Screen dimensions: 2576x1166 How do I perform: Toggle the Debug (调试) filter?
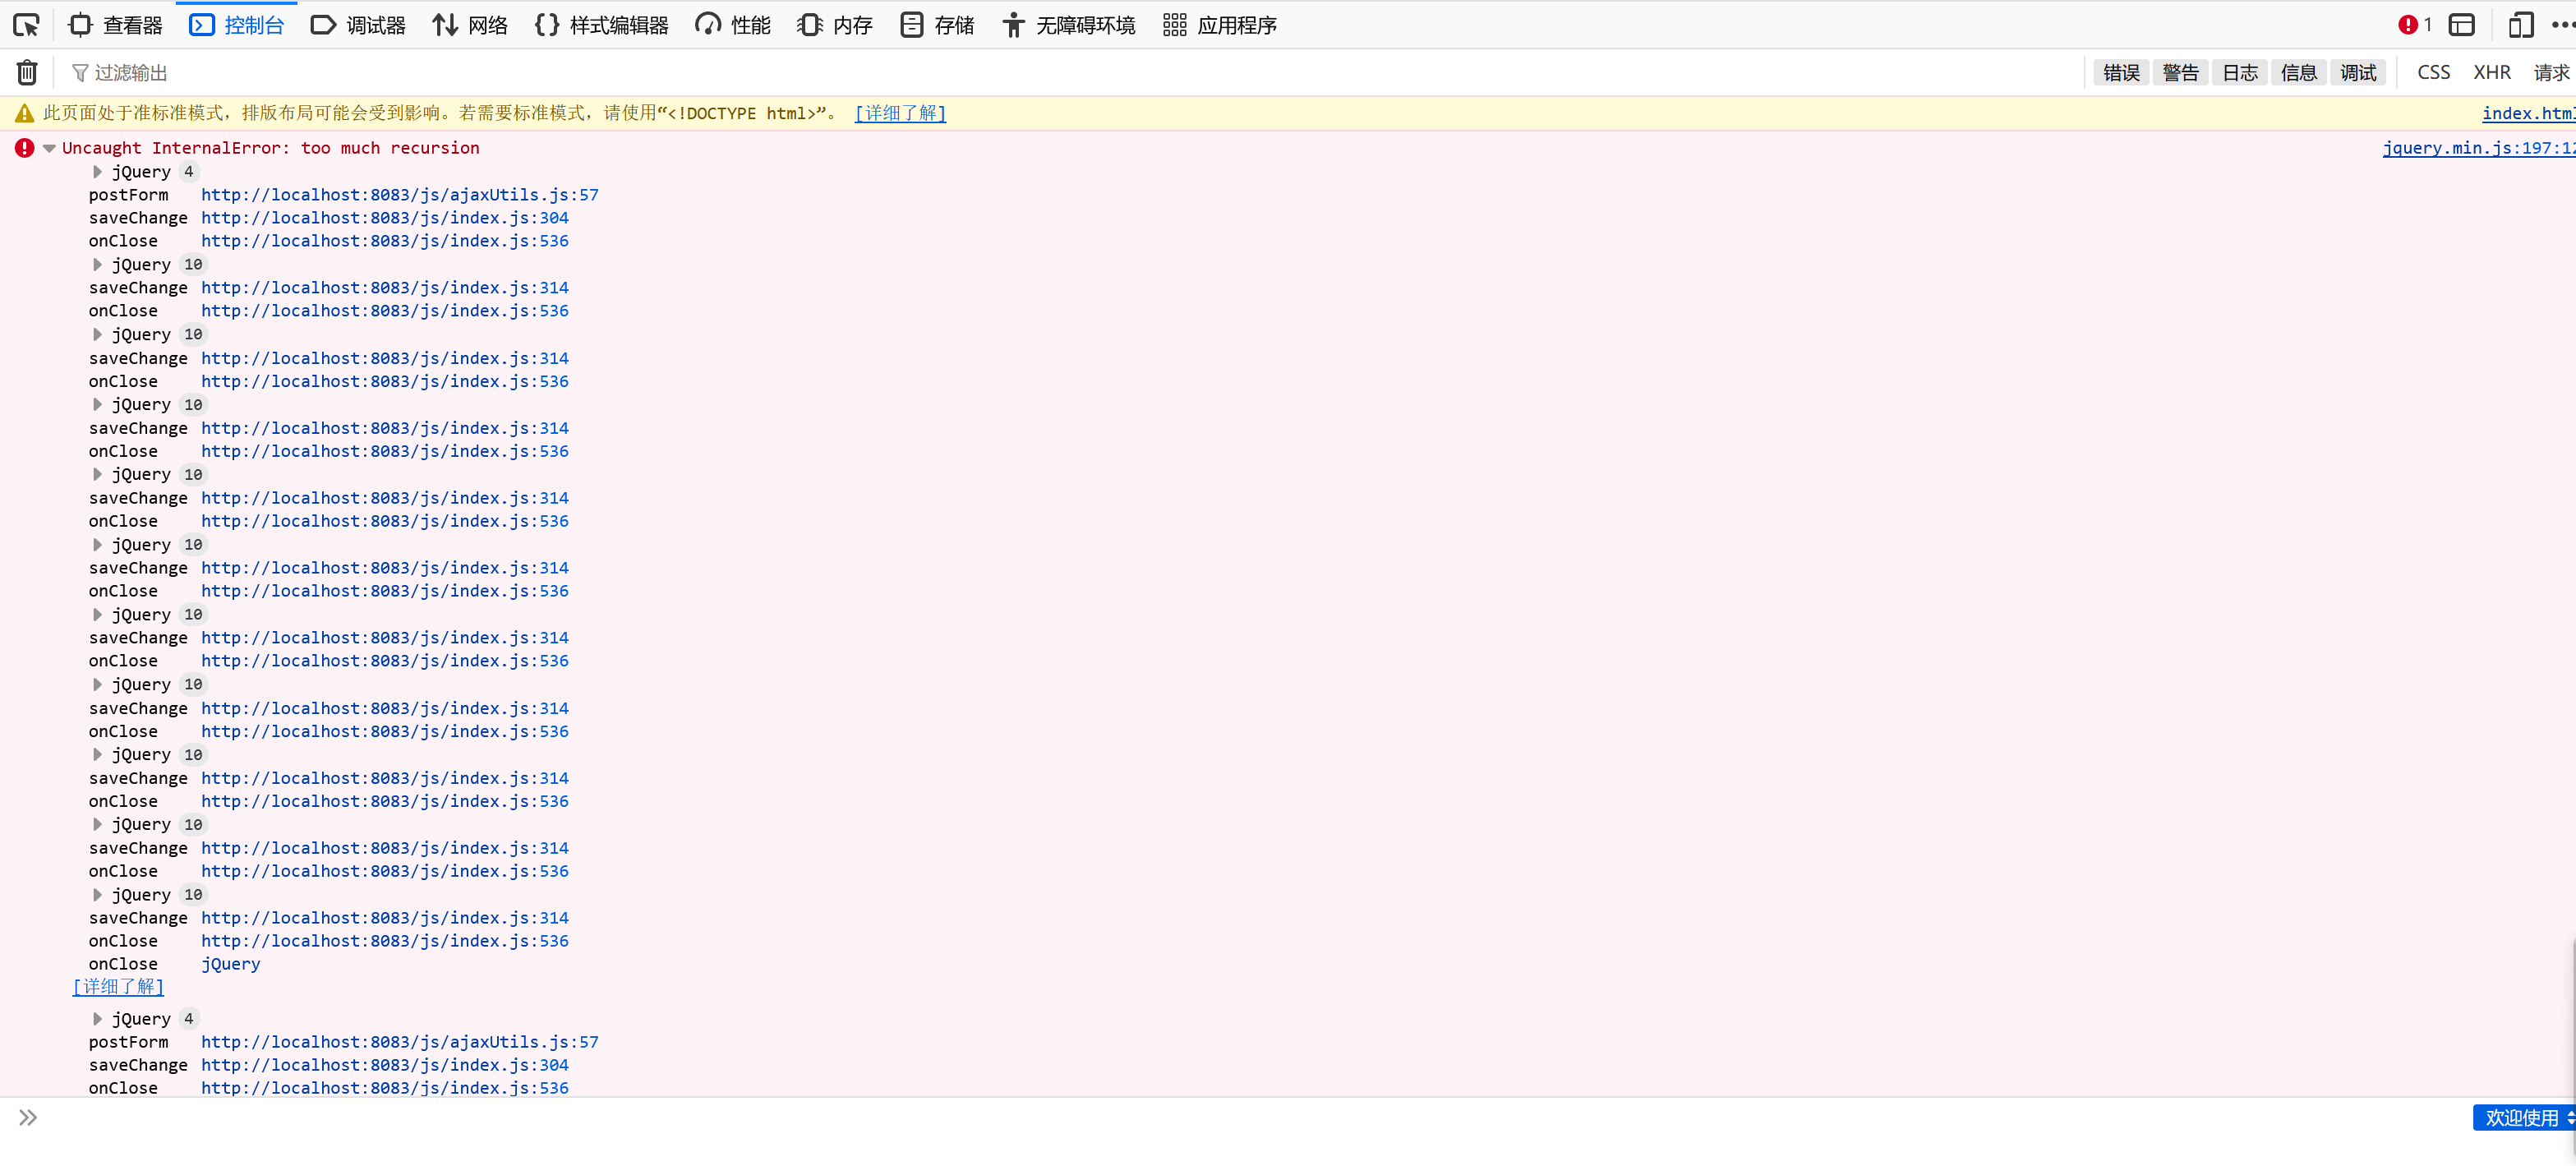pyautogui.click(x=2357, y=72)
